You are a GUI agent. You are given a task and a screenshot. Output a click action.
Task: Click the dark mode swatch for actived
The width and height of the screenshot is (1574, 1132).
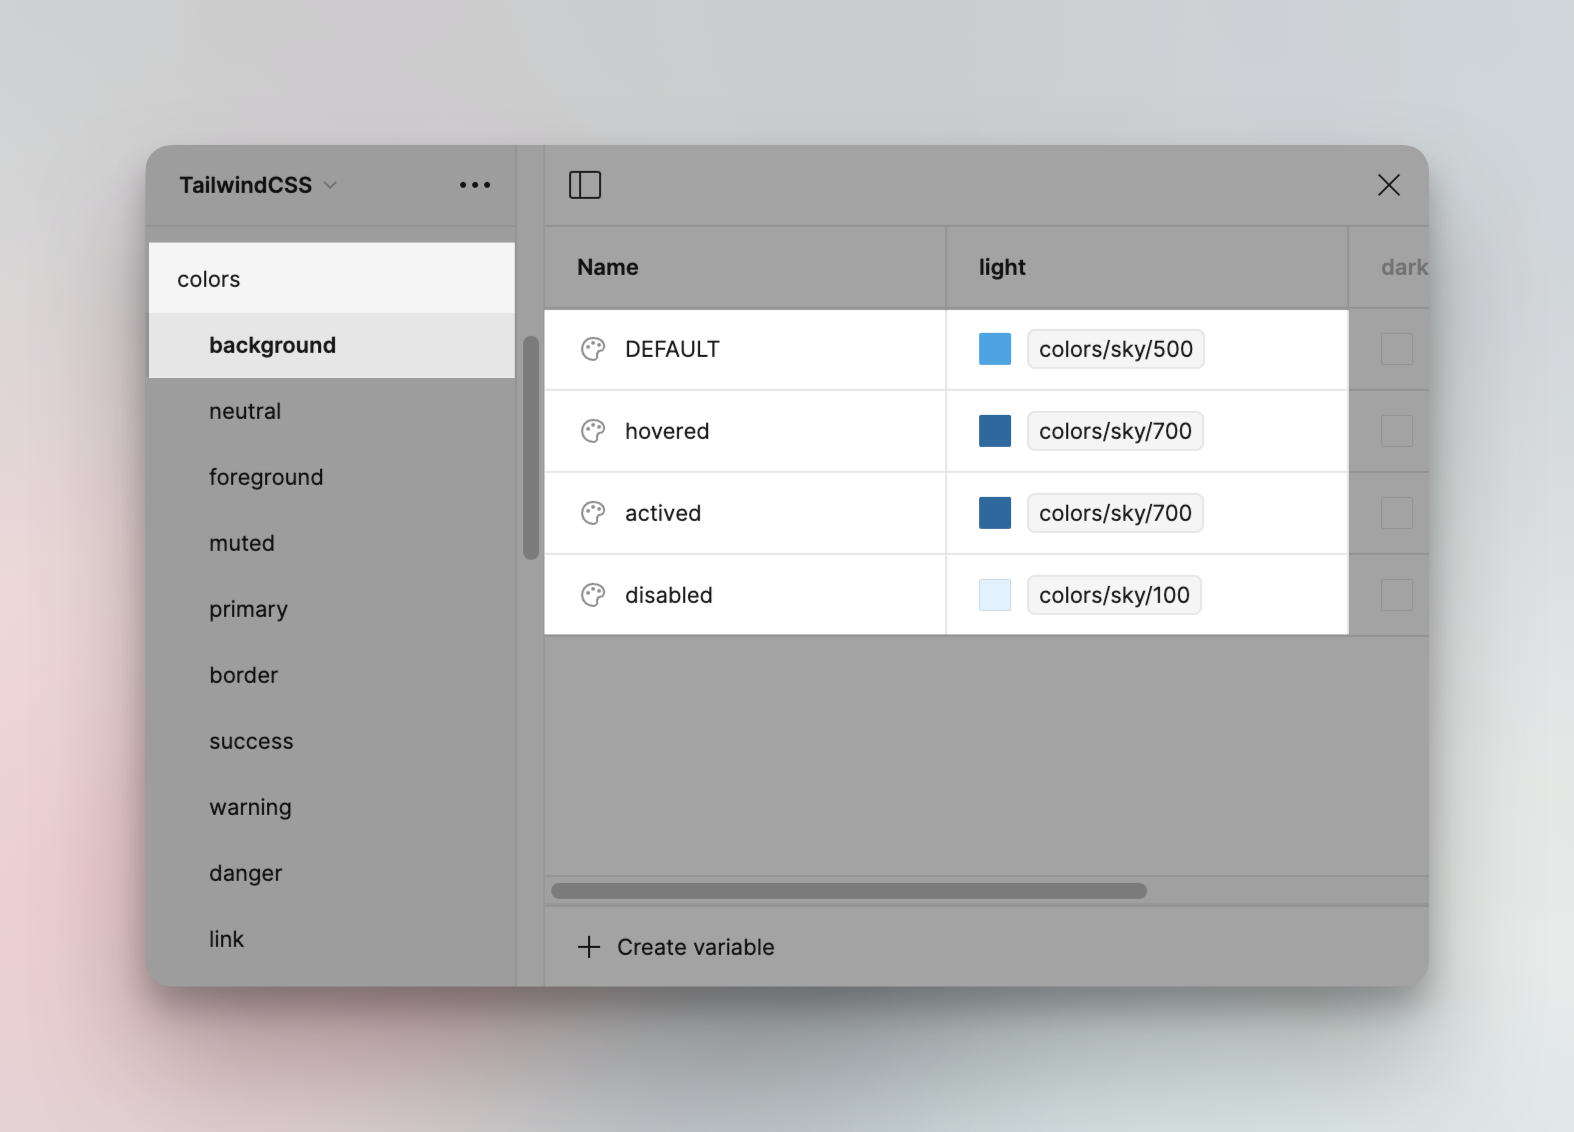pos(1397,513)
